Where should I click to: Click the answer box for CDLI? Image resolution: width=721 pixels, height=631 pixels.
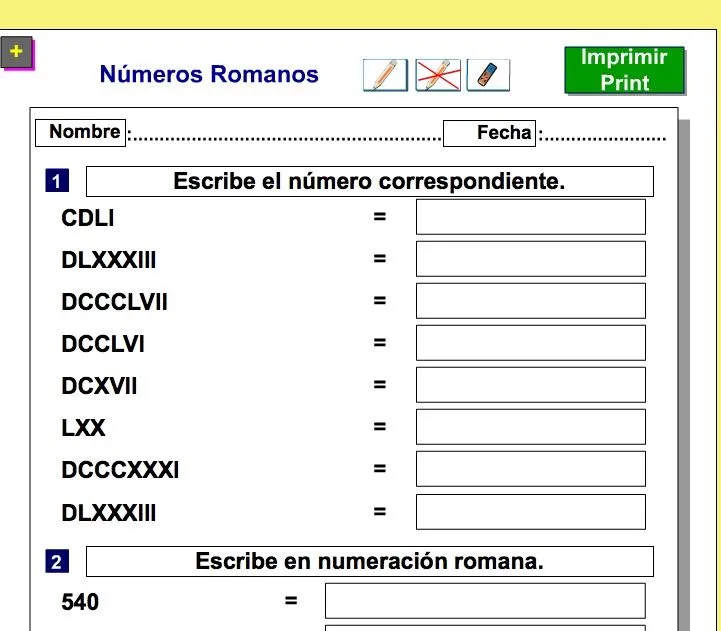531,217
